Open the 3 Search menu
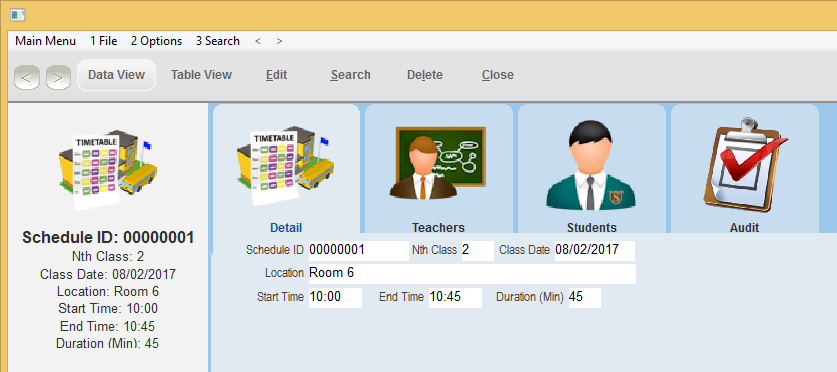Screen dimensions: 837x372 tap(217, 41)
